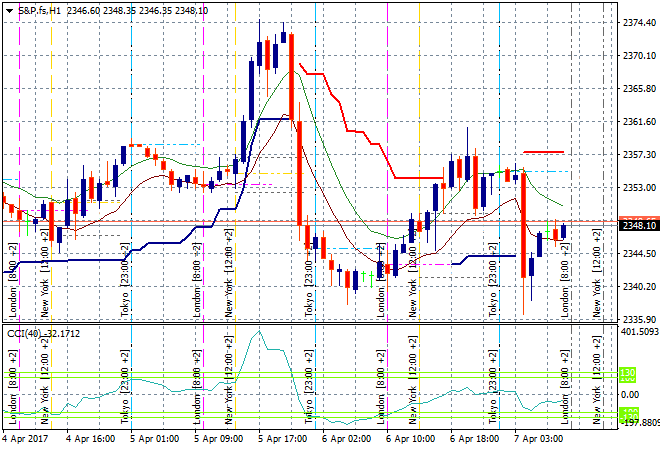The height and width of the screenshot is (450, 660).
Task: Select the 7 Apr 03:00 time axis label
Action: [x=536, y=438]
